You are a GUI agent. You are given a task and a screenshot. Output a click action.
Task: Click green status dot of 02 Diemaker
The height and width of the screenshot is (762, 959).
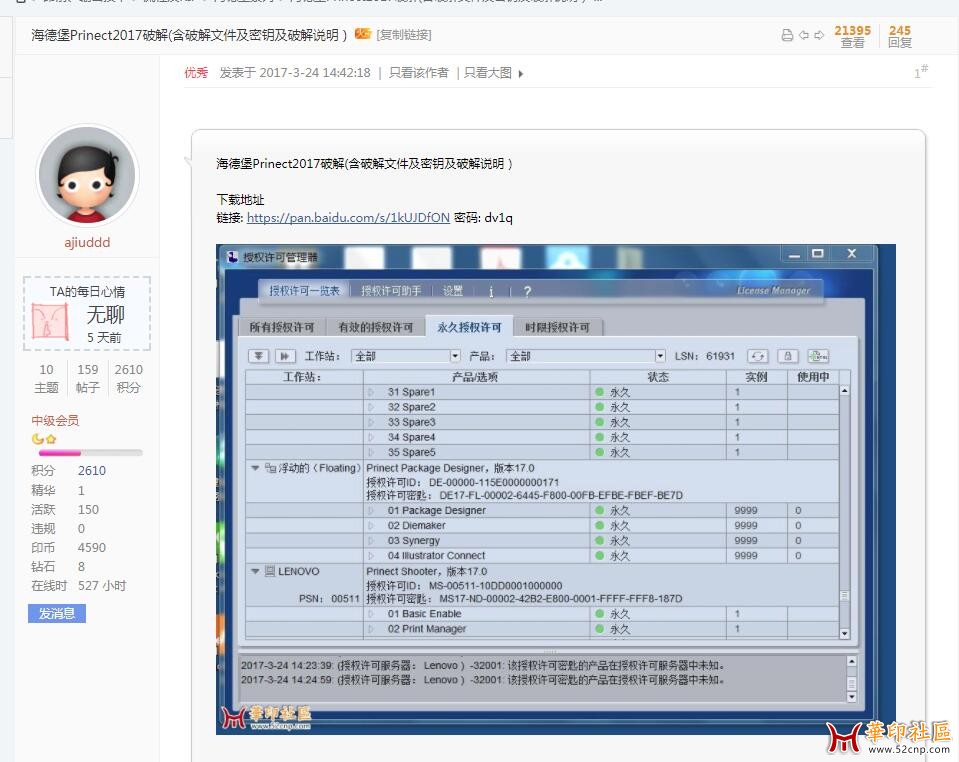[x=599, y=526]
